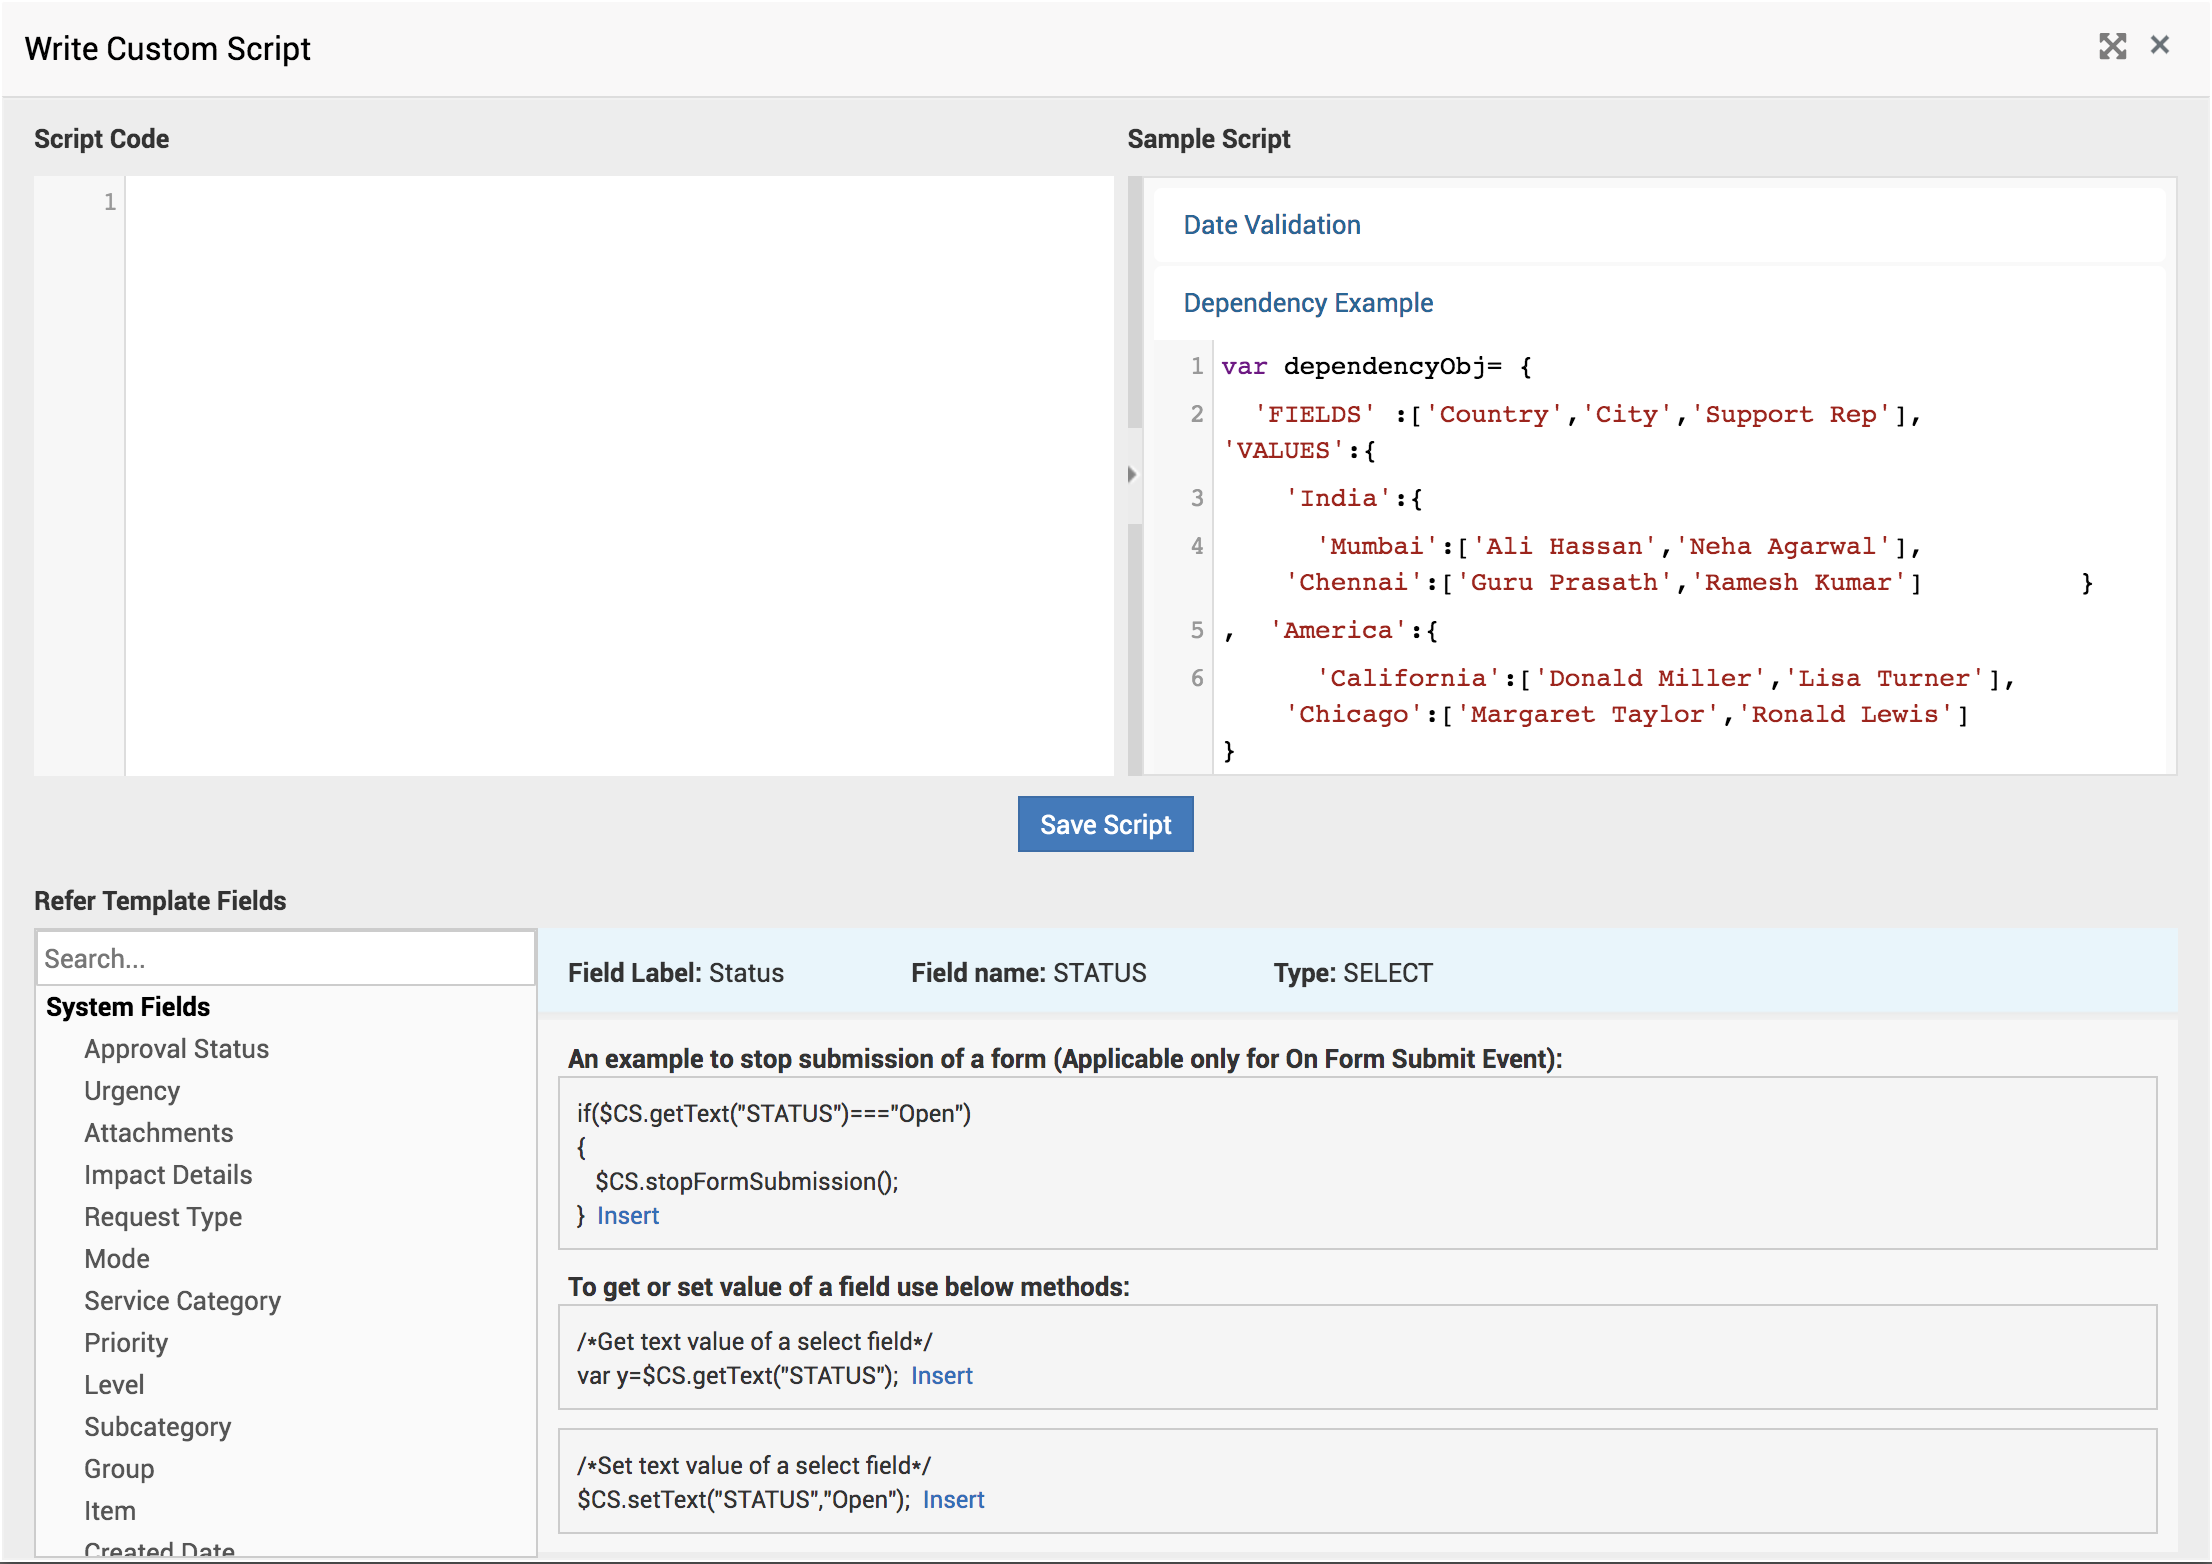Select the Impact Details field
The width and height of the screenshot is (2212, 1564).
point(168,1175)
